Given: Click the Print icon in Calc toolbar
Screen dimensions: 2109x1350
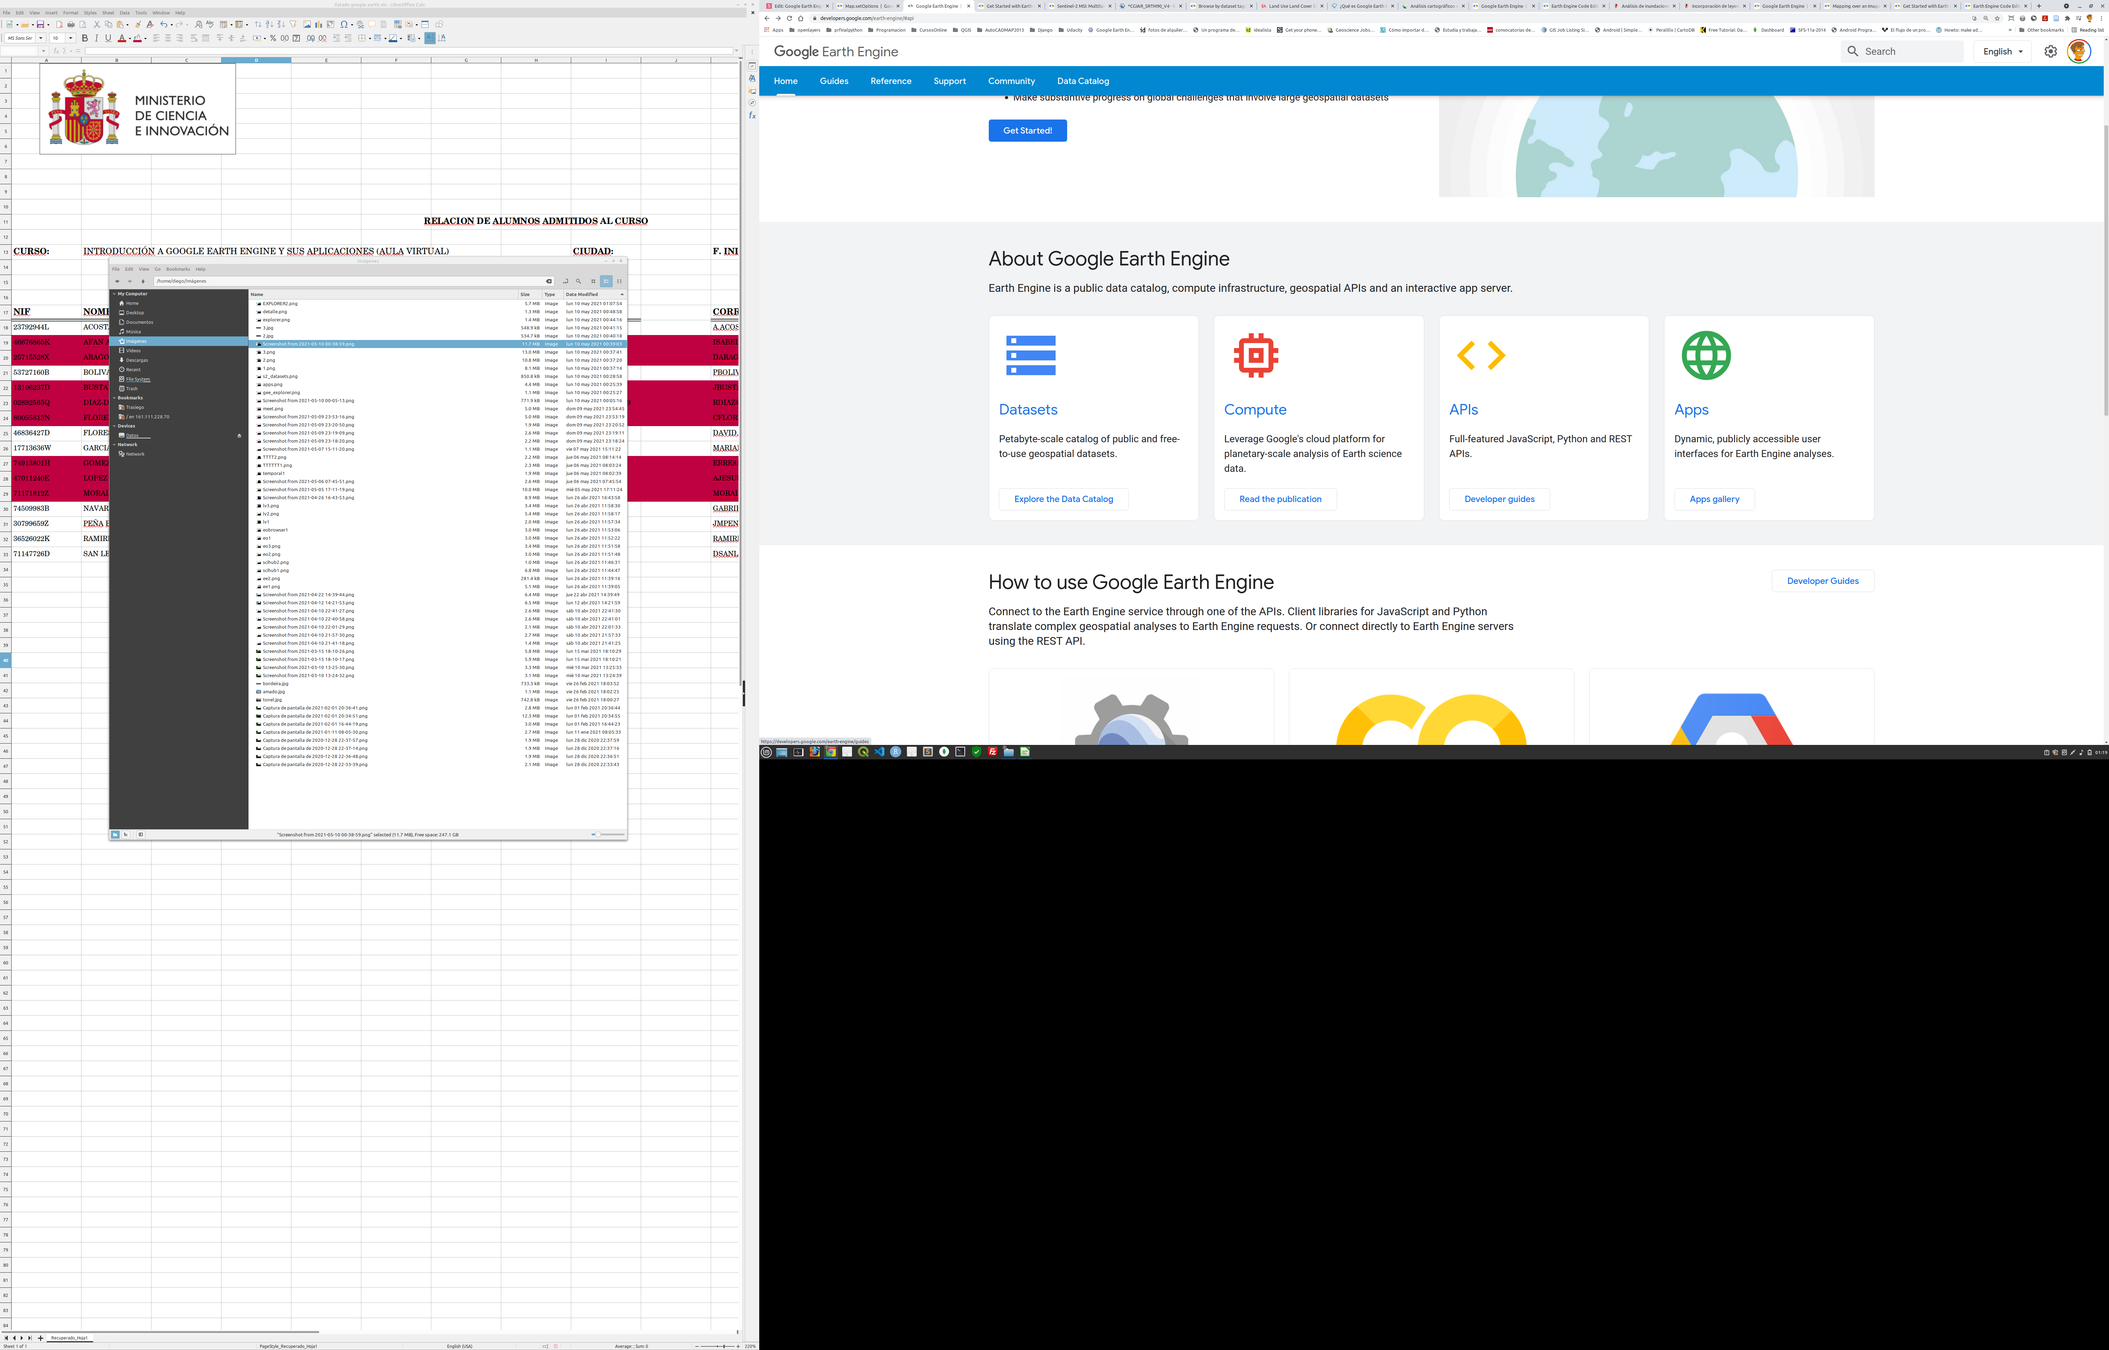Looking at the screenshot, I should click(71, 24).
